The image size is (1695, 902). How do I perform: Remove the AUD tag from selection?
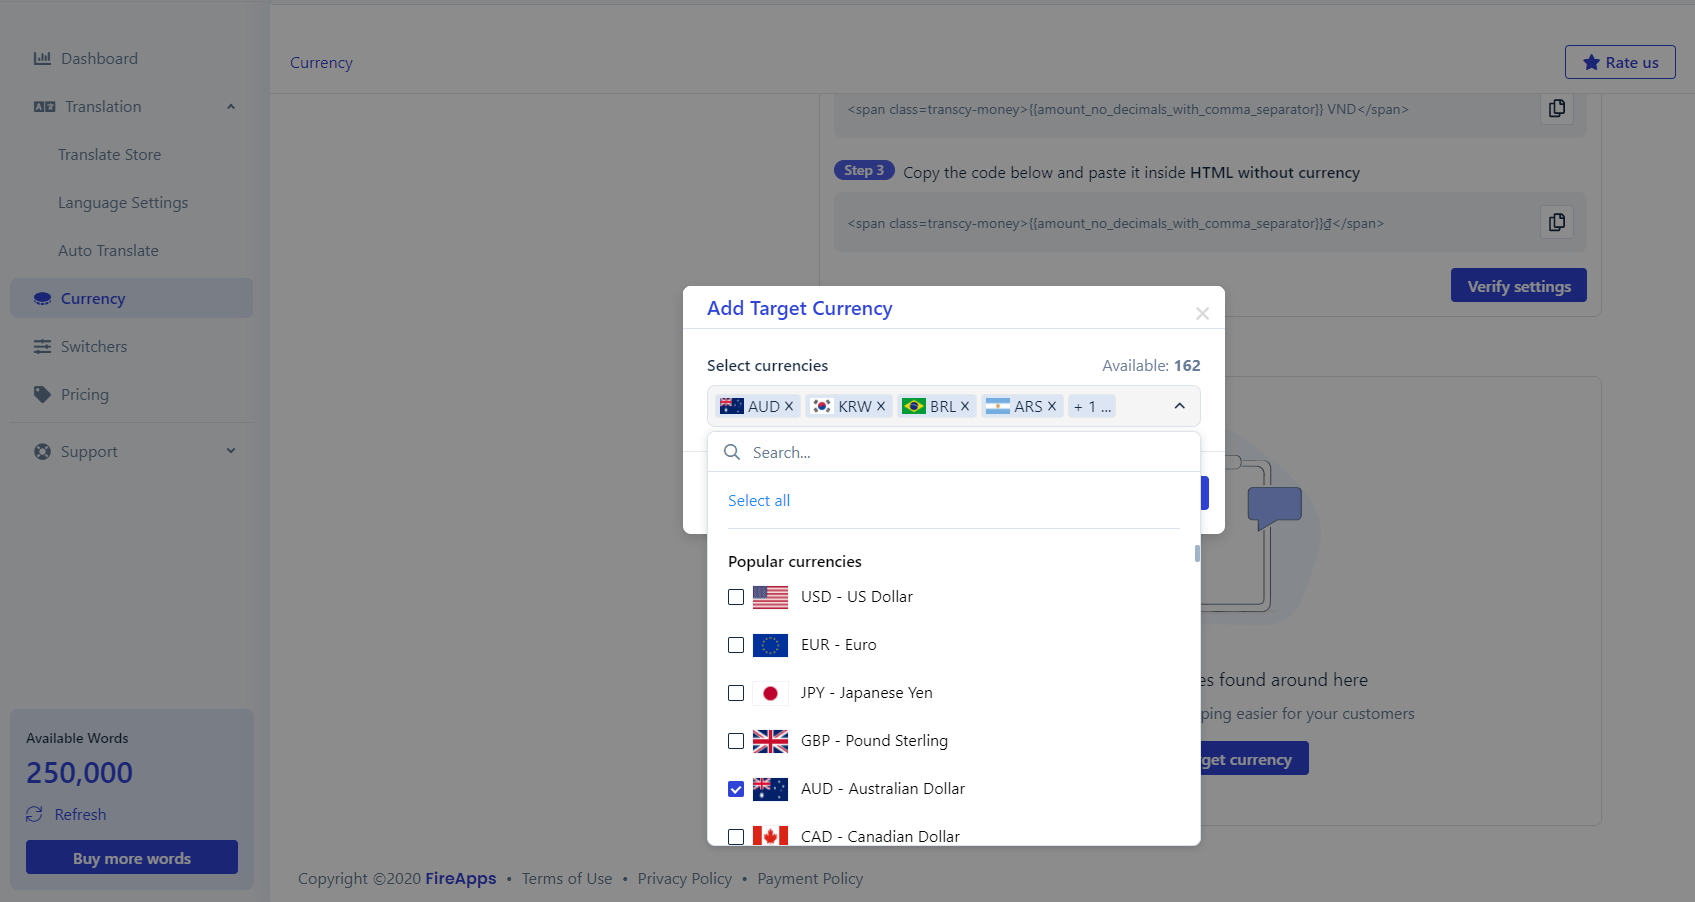pyautogui.click(x=789, y=406)
